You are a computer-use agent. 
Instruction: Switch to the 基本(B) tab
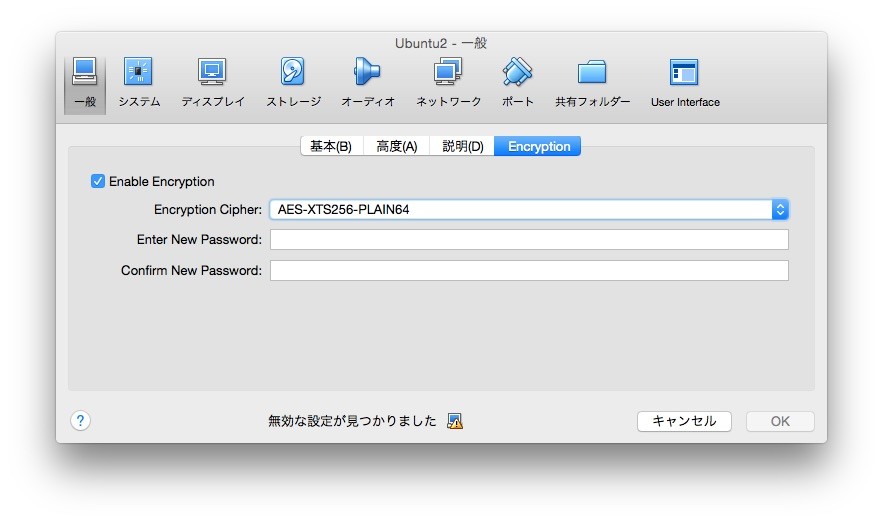point(331,146)
